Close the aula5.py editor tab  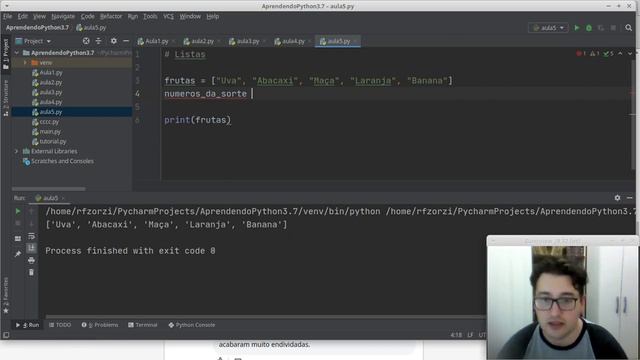coord(355,41)
